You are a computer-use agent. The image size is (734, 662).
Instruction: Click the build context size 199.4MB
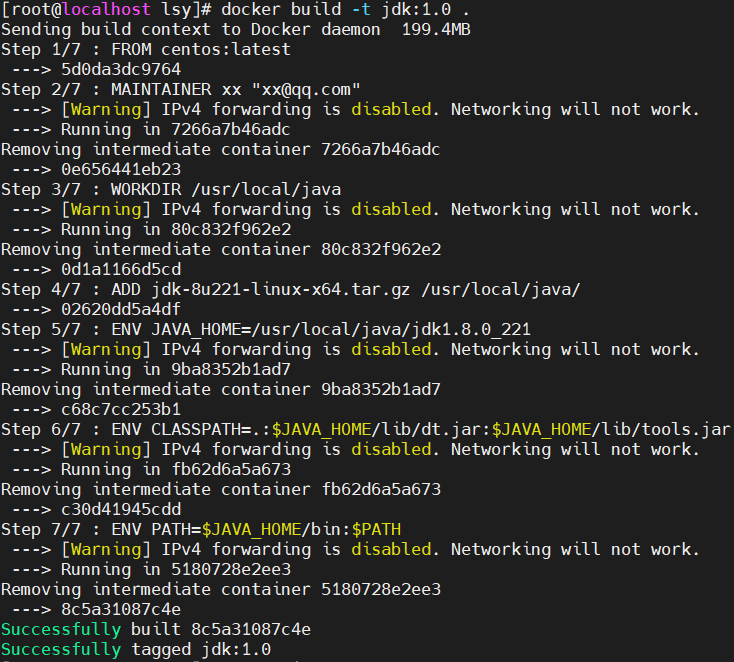(x=436, y=29)
